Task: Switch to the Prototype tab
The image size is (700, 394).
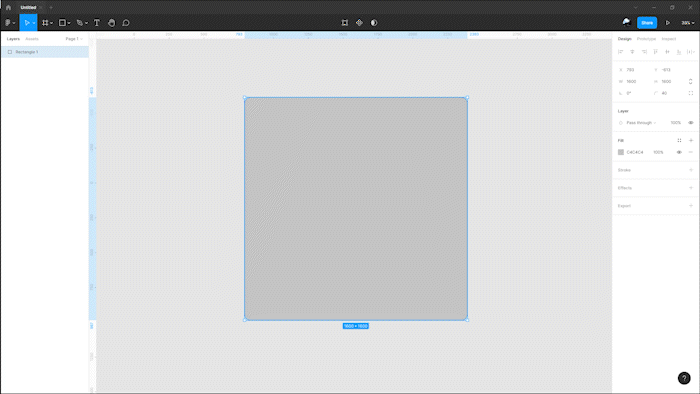Action: tap(646, 39)
